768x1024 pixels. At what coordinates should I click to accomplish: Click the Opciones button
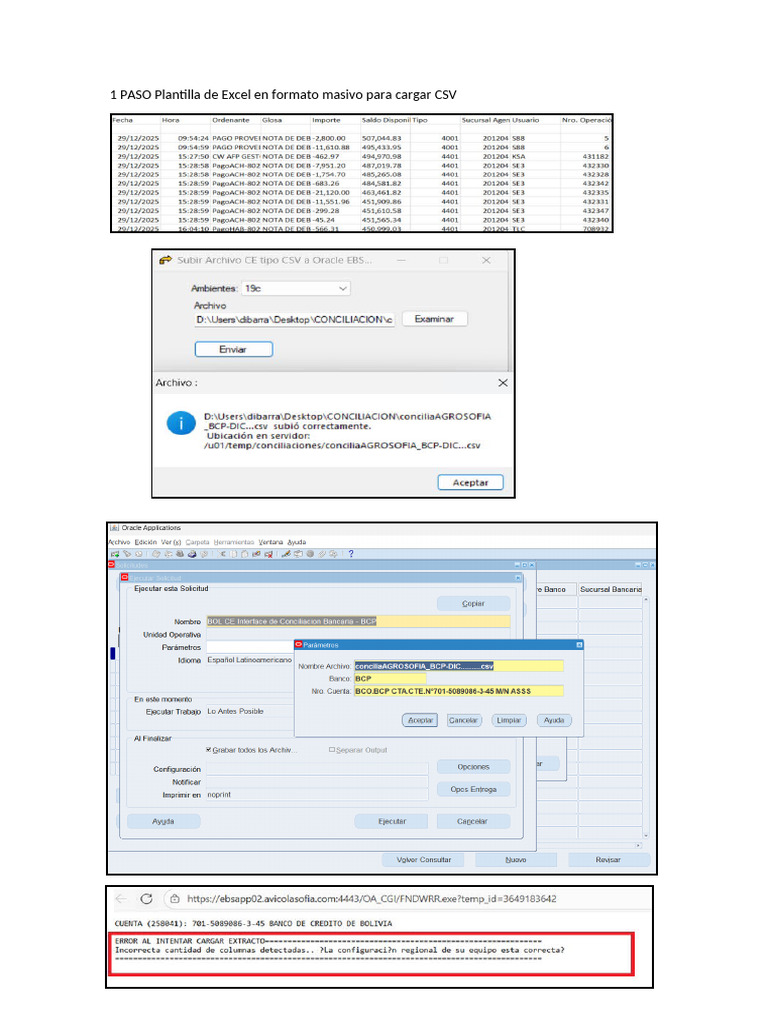pyautogui.click(x=473, y=767)
